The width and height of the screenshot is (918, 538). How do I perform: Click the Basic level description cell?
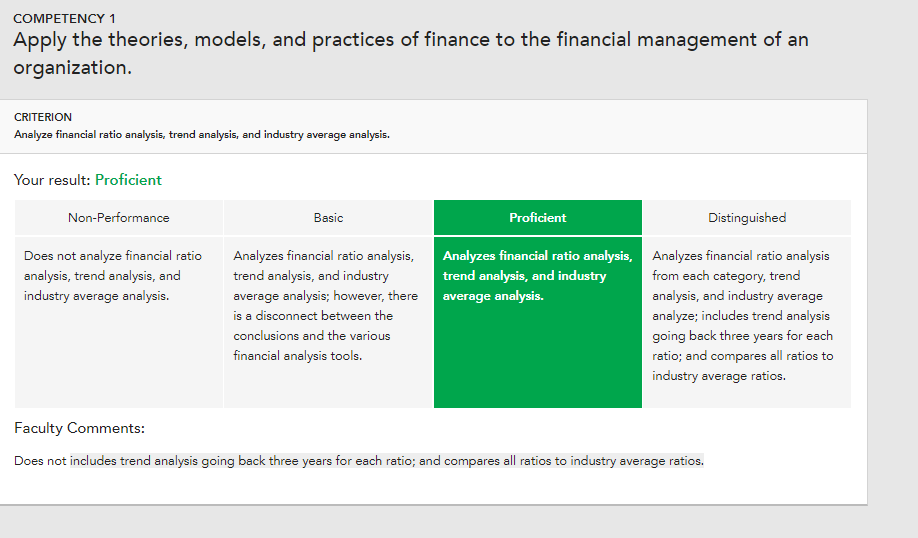[328, 322]
